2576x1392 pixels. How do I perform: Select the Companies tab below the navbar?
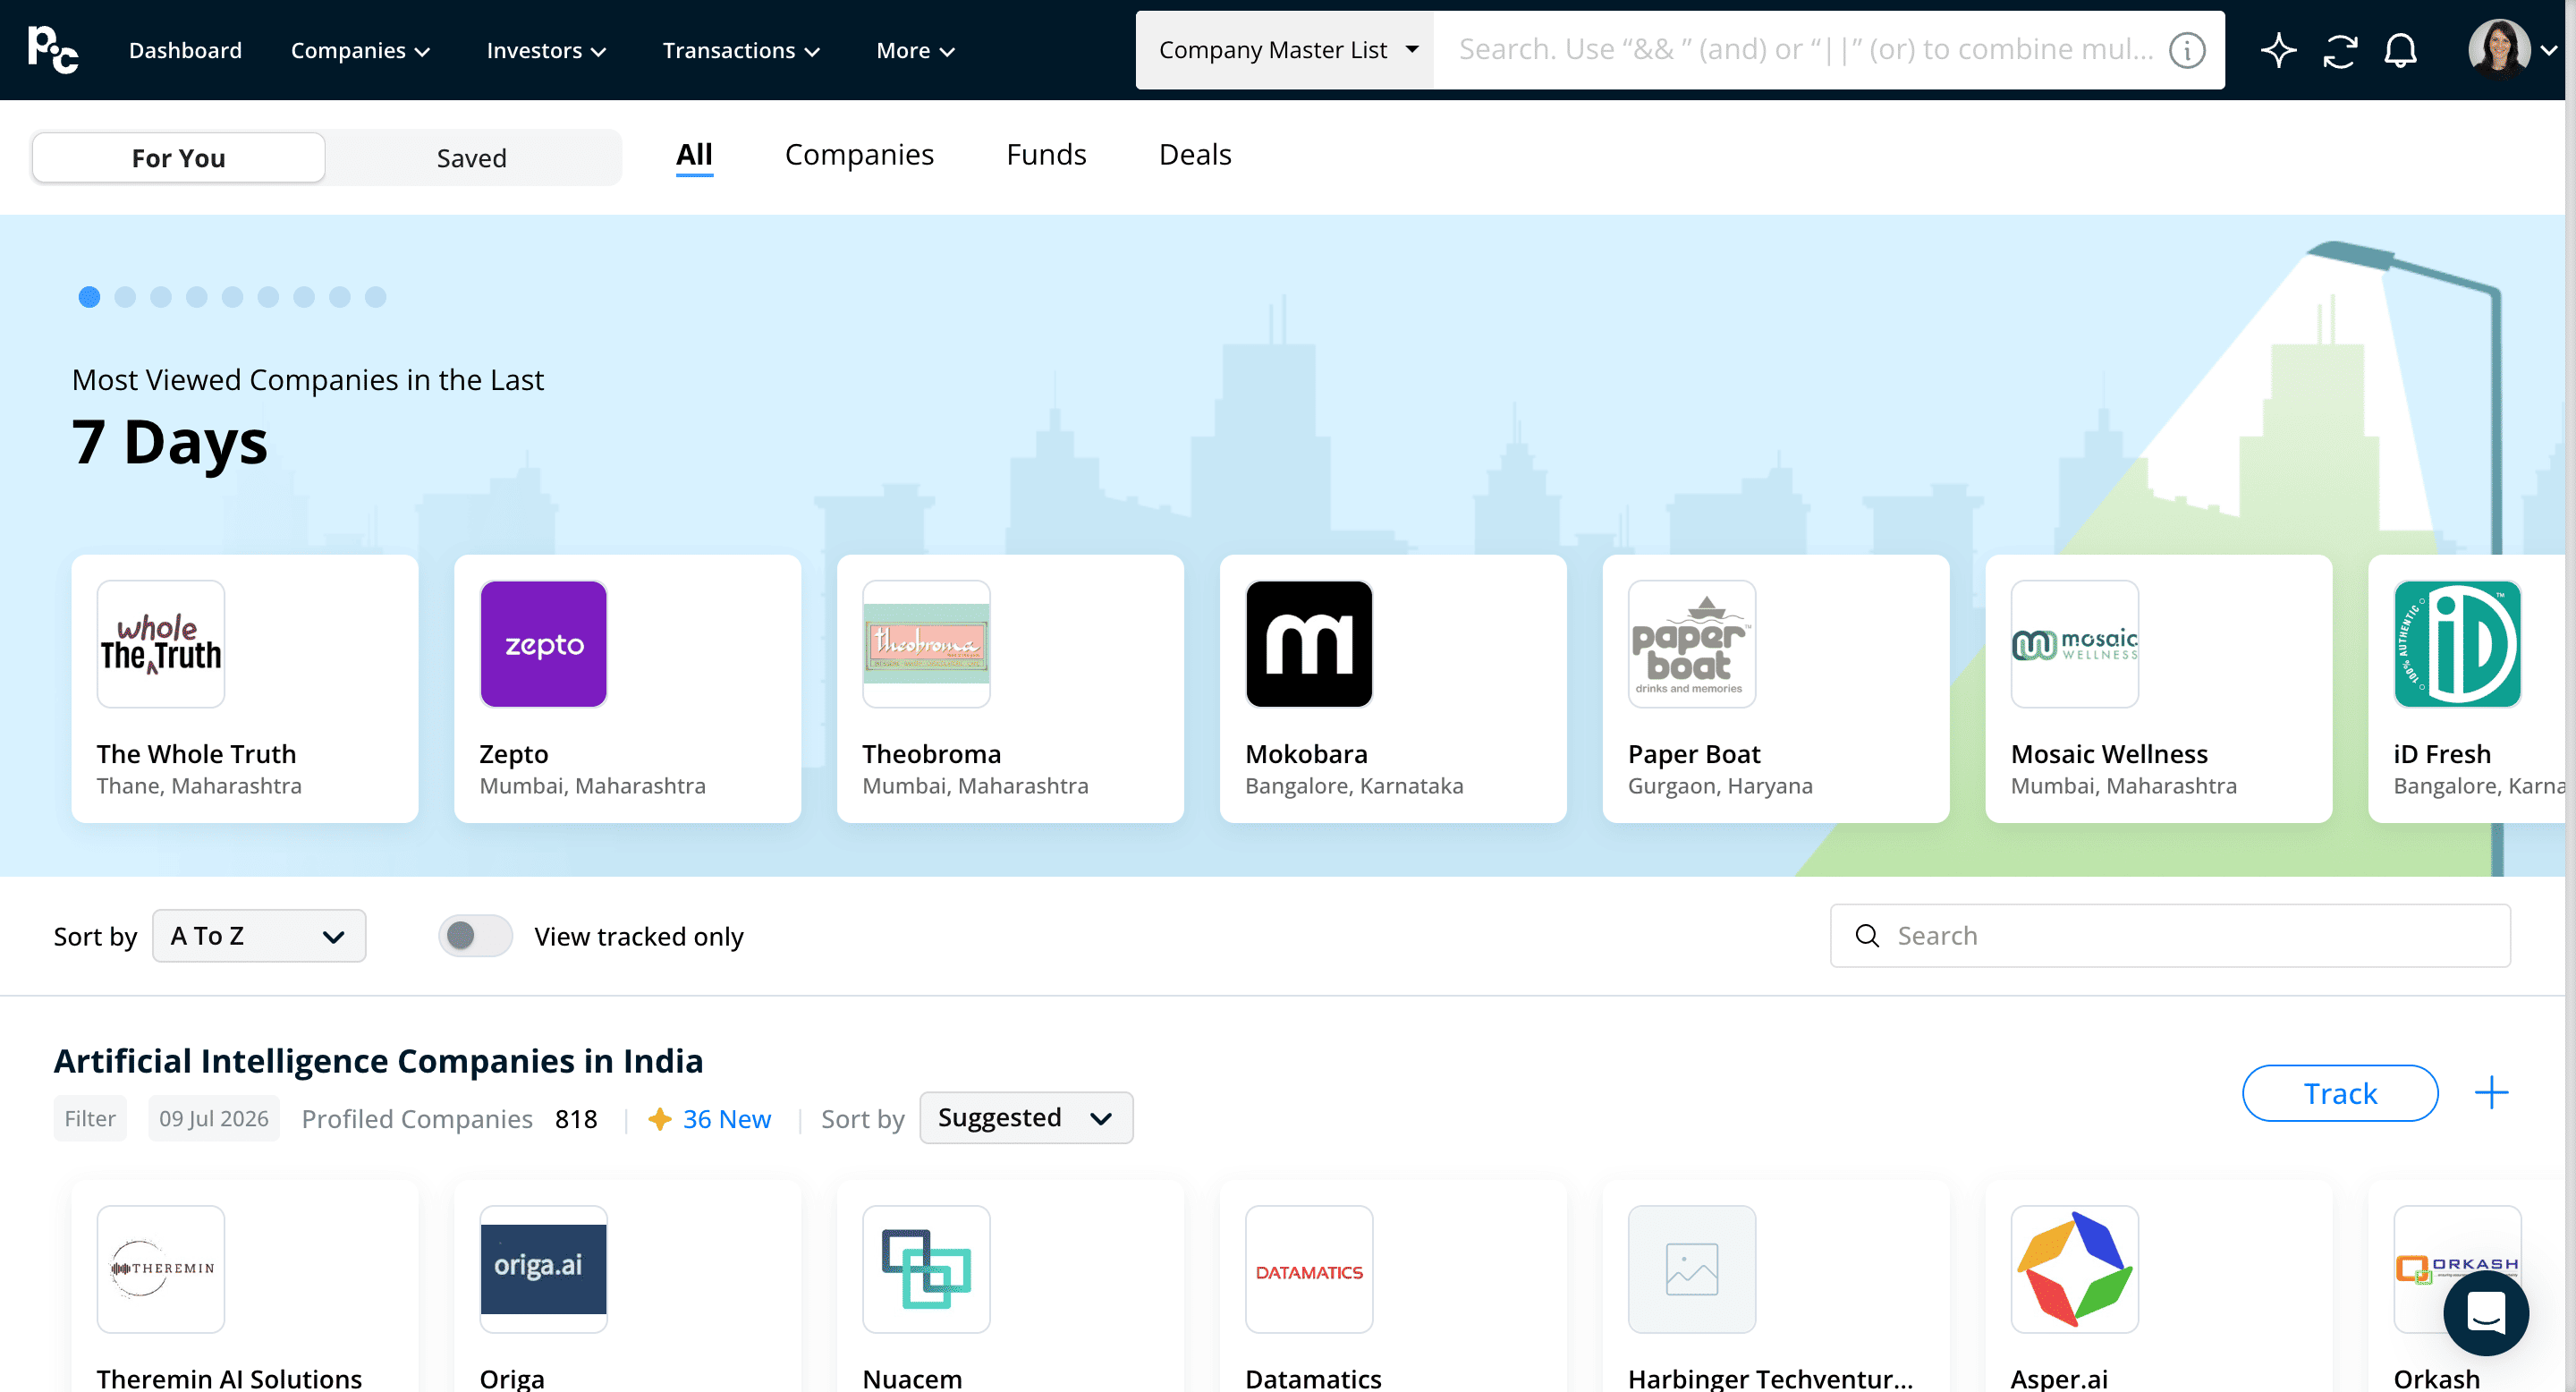click(x=859, y=155)
